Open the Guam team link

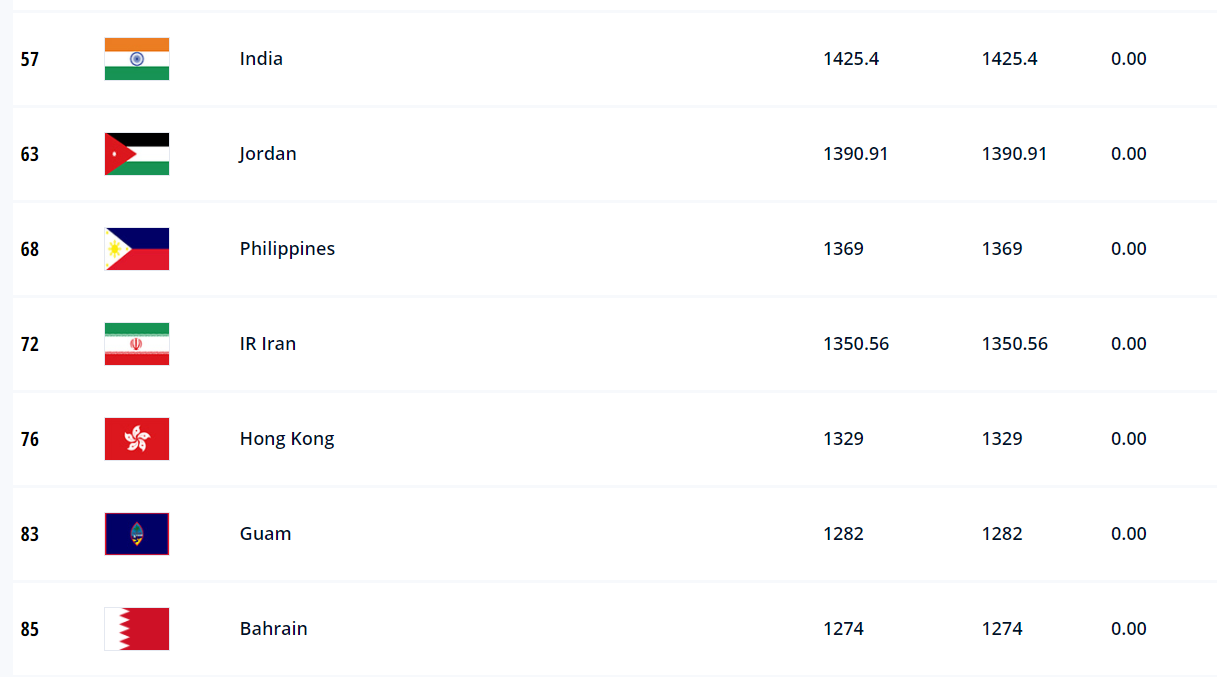(x=266, y=534)
